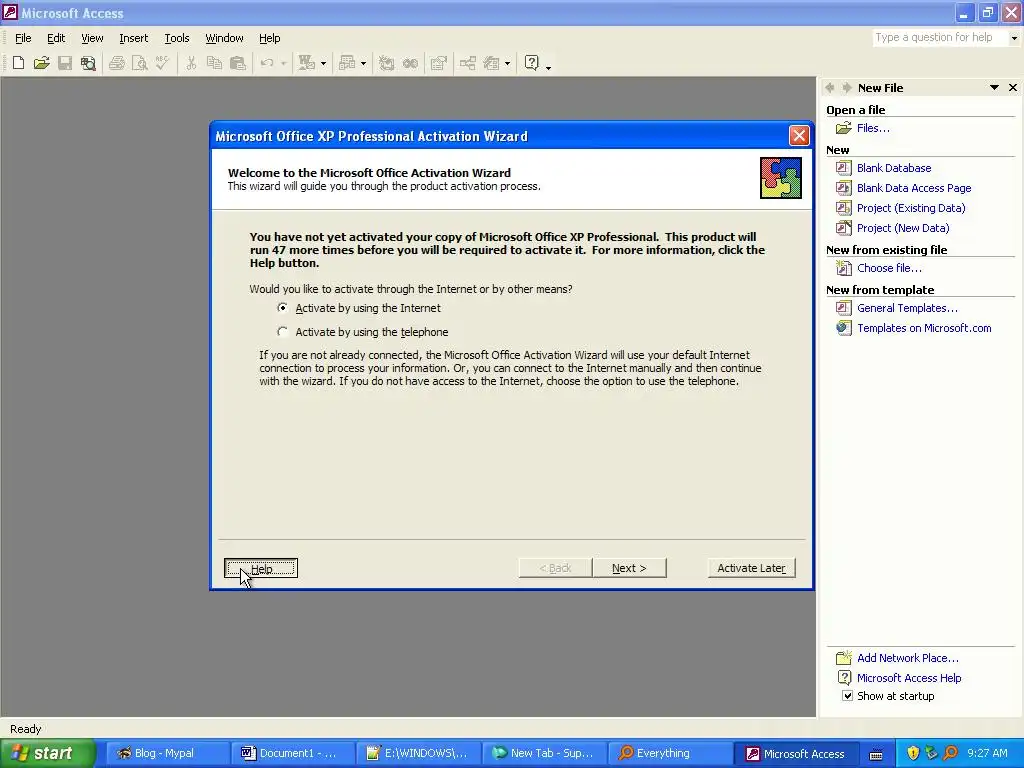Click the Activate Later button
Image resolution: width=1024 pixels, height=768 pixels.
[752, 568]
